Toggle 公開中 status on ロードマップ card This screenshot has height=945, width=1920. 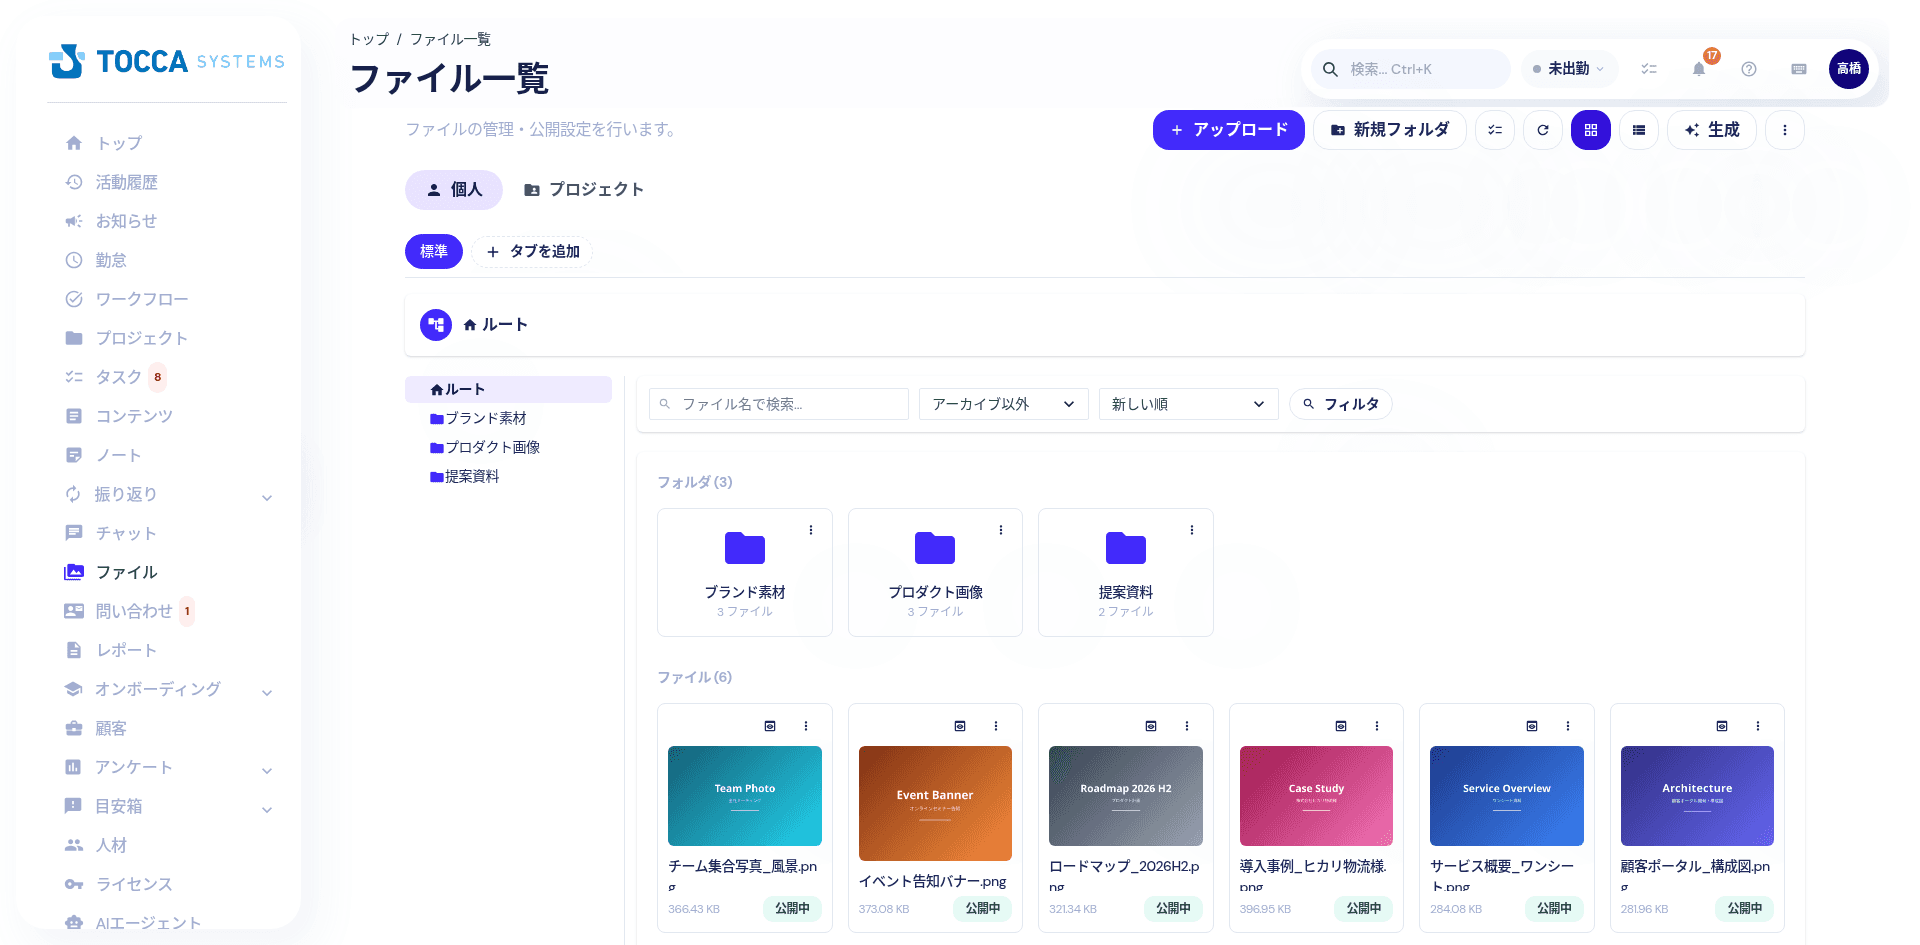point(1173,908)
